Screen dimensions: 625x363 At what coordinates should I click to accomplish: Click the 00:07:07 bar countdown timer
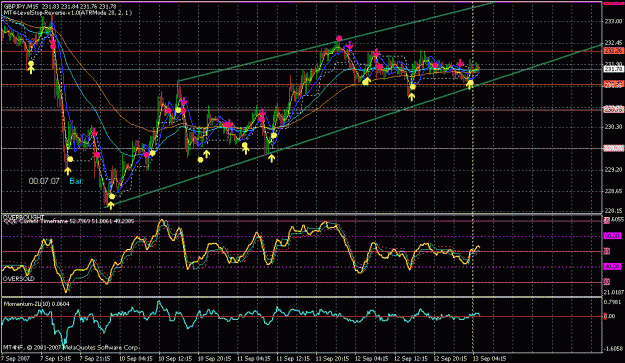coord(44,181)
